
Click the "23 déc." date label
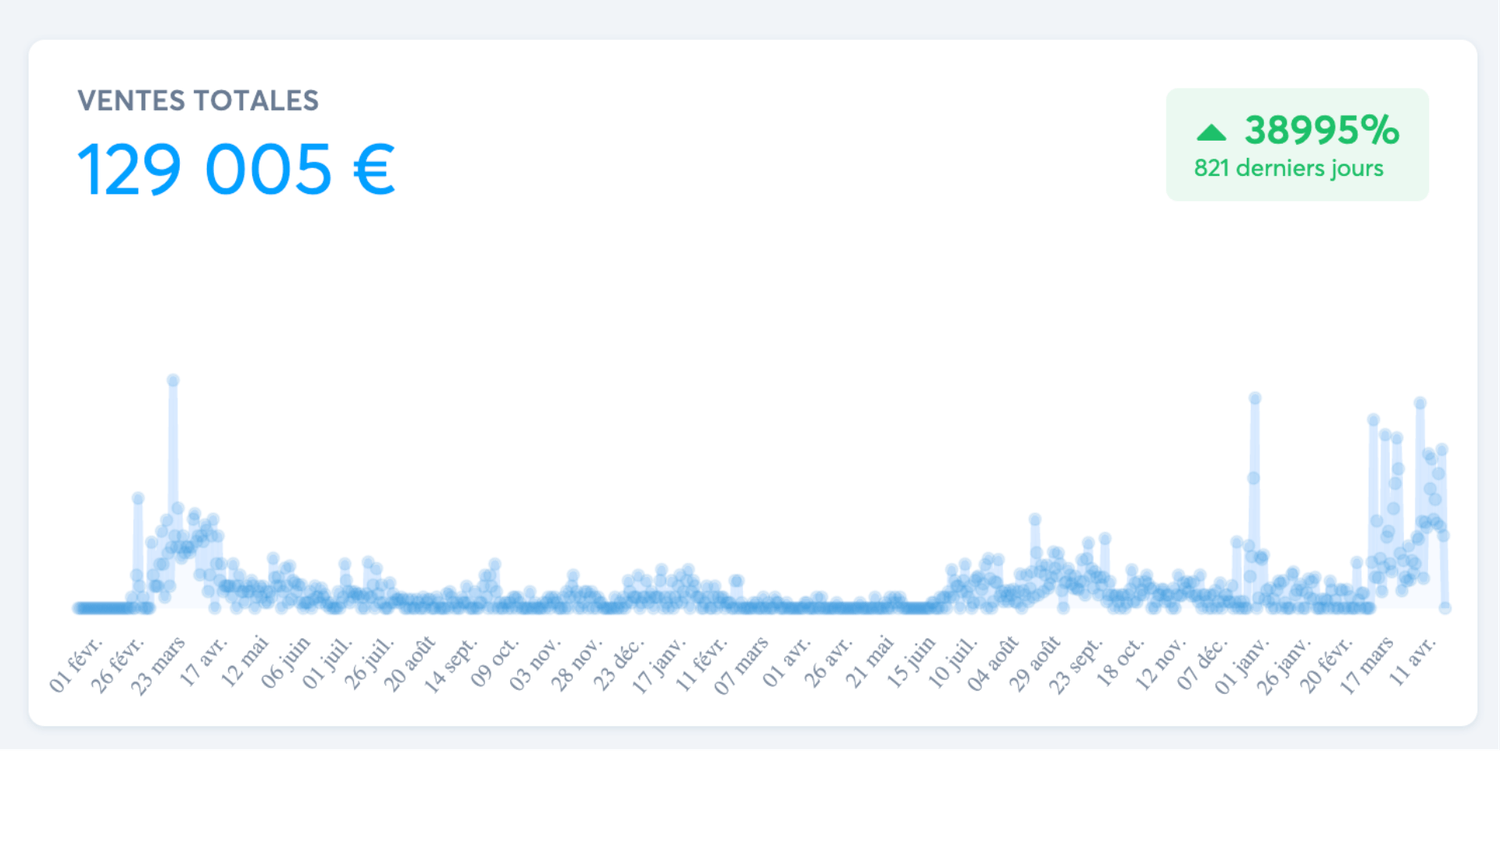click(617, 665)
